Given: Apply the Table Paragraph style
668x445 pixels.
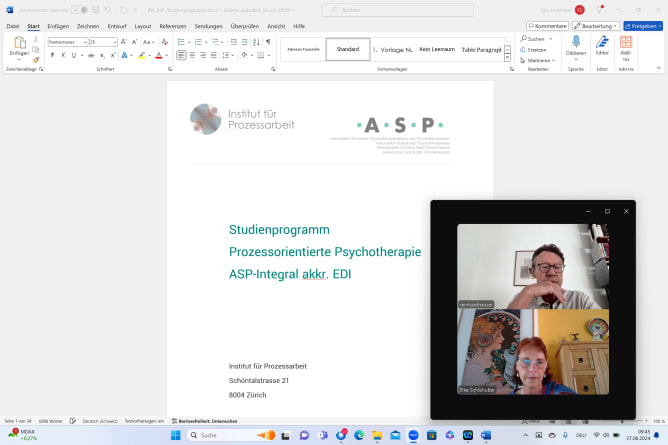Looking at the screenshot, I should pyautogui.click(x=481, y=49).
